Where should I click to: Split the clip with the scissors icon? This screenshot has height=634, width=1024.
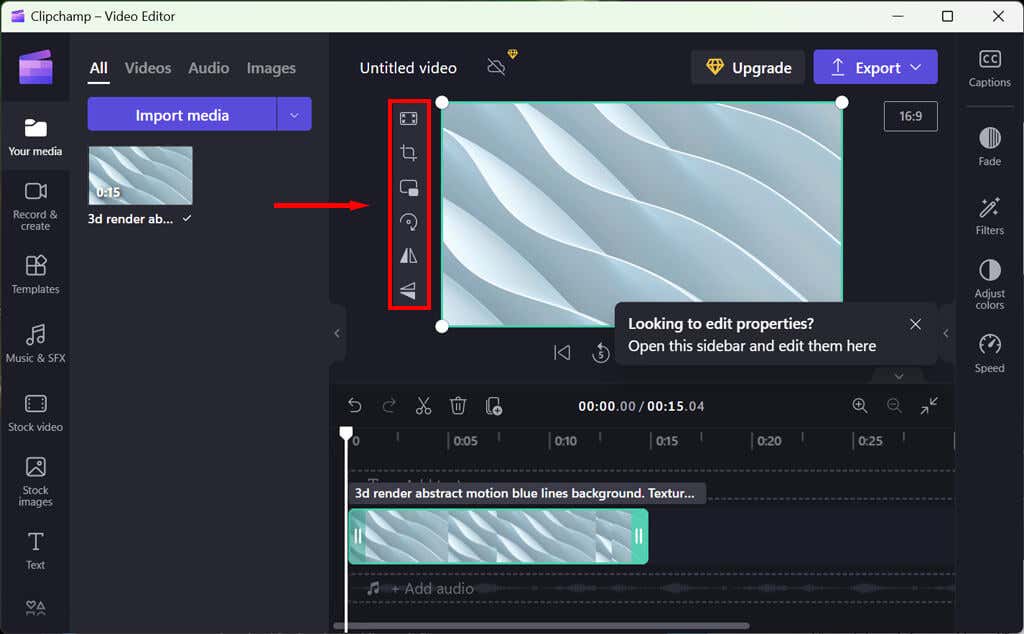point(423,405)
